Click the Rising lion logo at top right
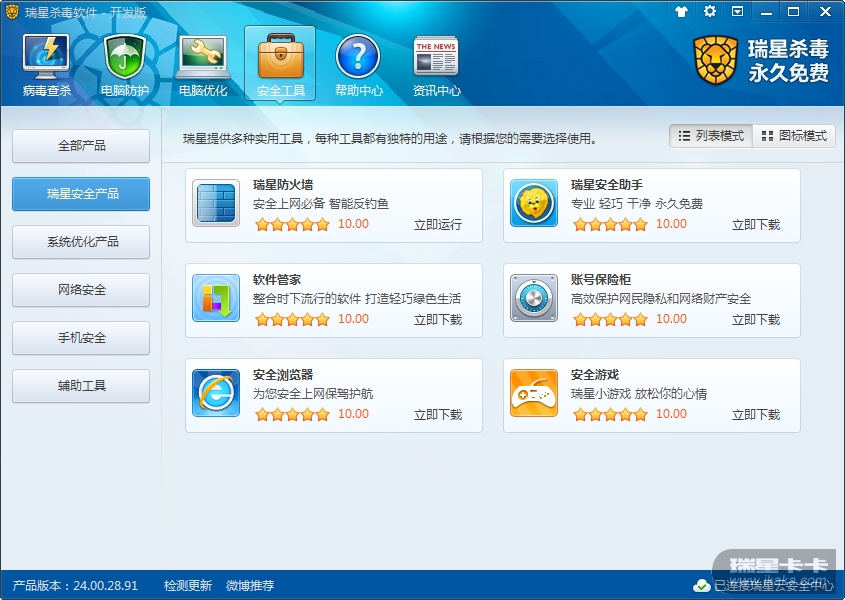Viewport: 845px width, 600px height. click(x=715, y=60)
